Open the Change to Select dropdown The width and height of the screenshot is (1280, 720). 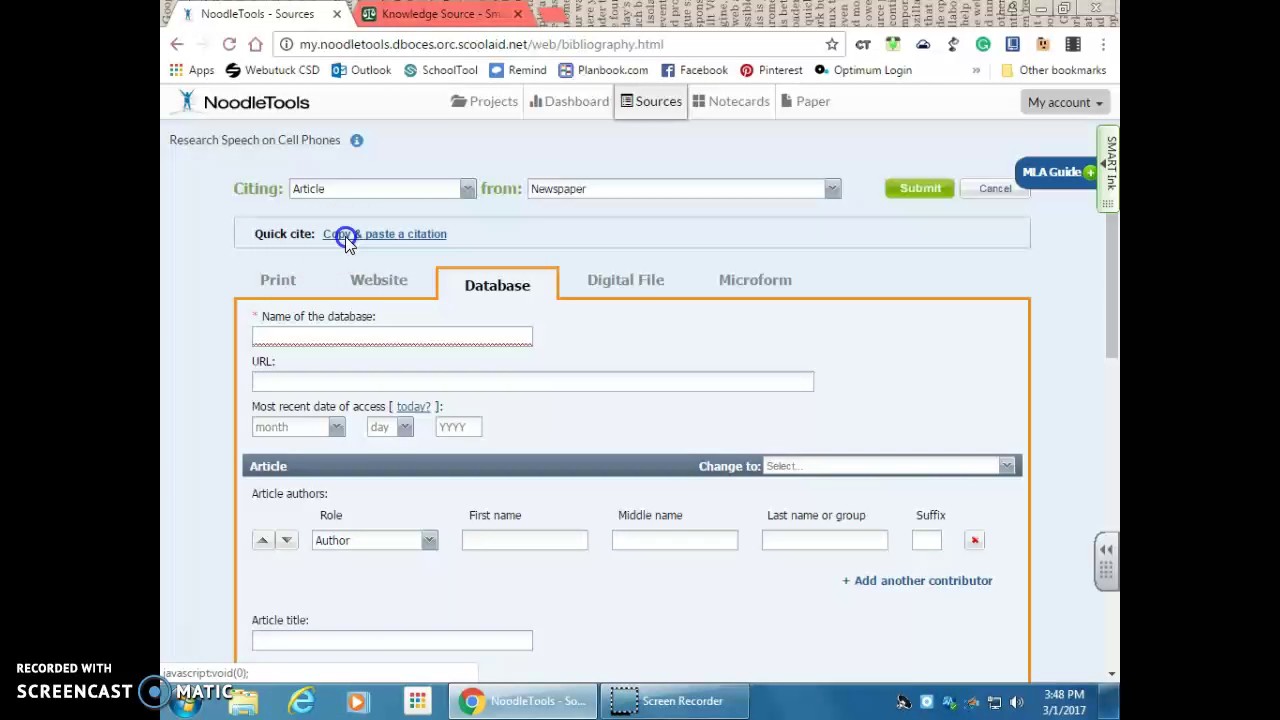coord(889,466)
